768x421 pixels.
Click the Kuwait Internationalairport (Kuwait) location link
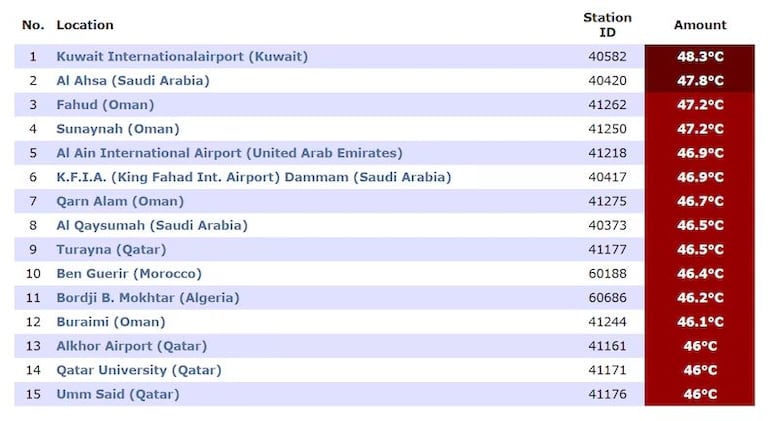tap(182, 57)
